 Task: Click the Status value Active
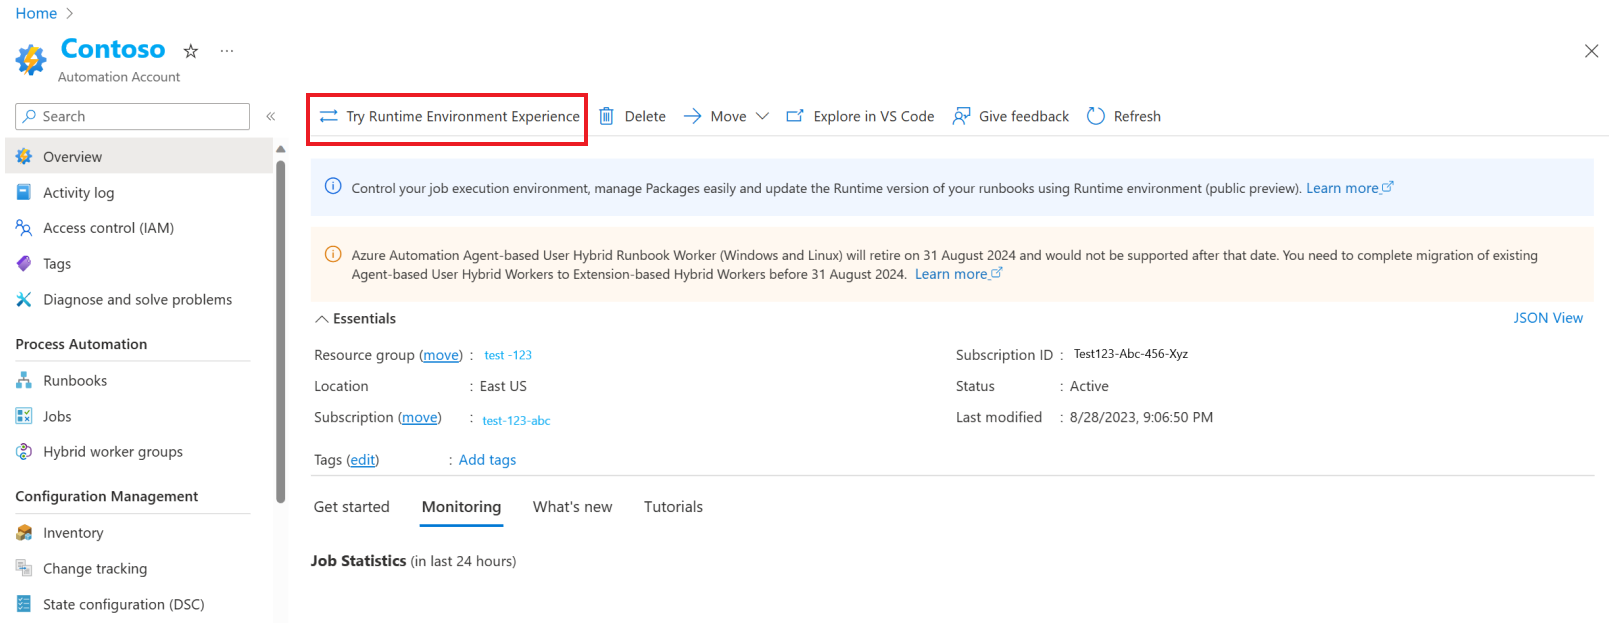1089,386
